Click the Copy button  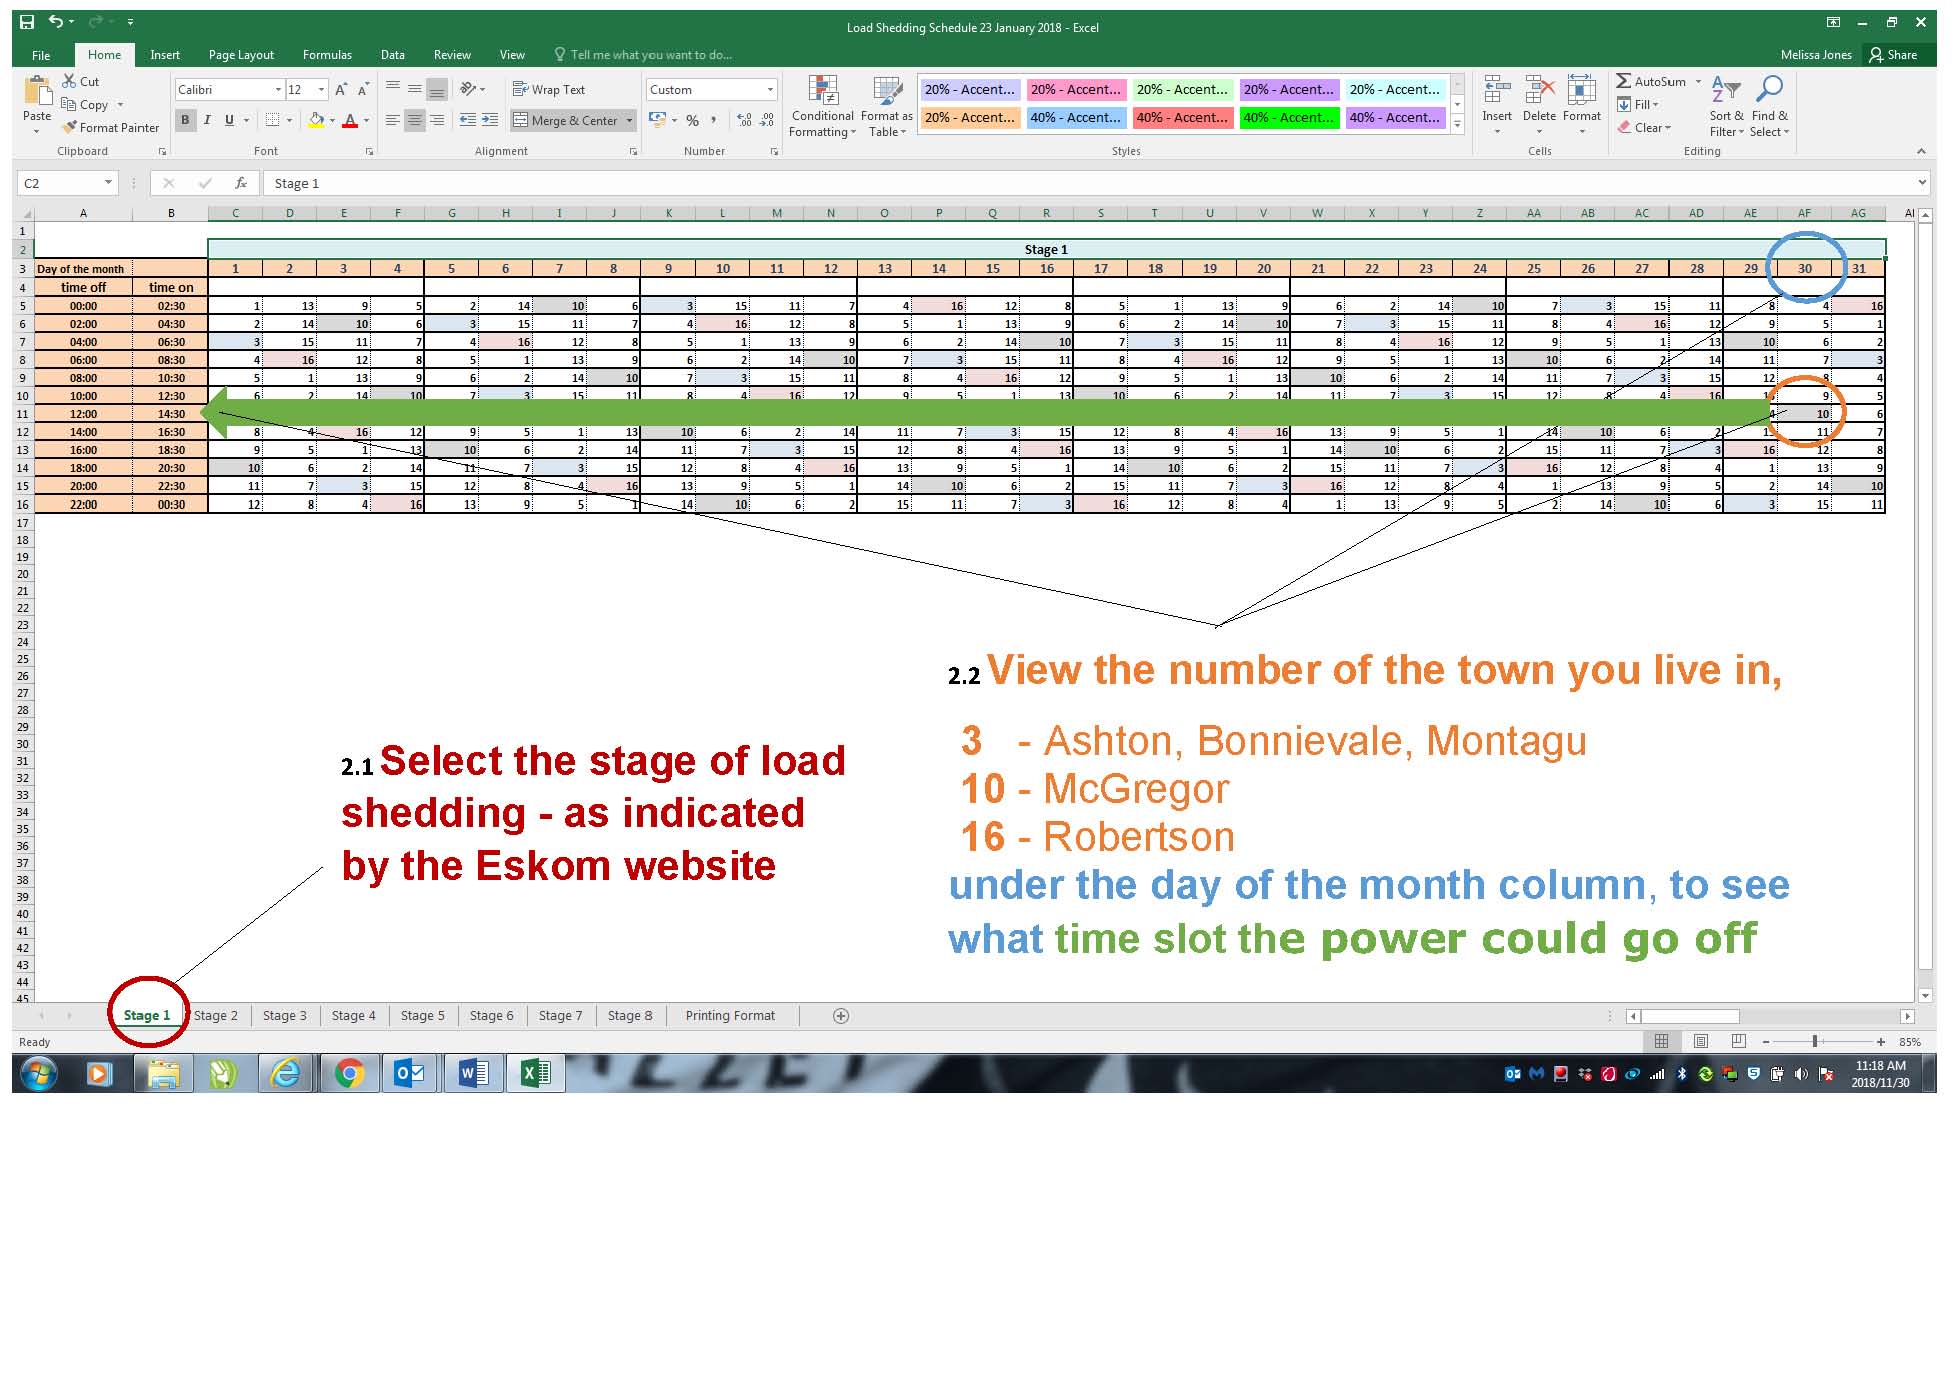tap(85, 105)
